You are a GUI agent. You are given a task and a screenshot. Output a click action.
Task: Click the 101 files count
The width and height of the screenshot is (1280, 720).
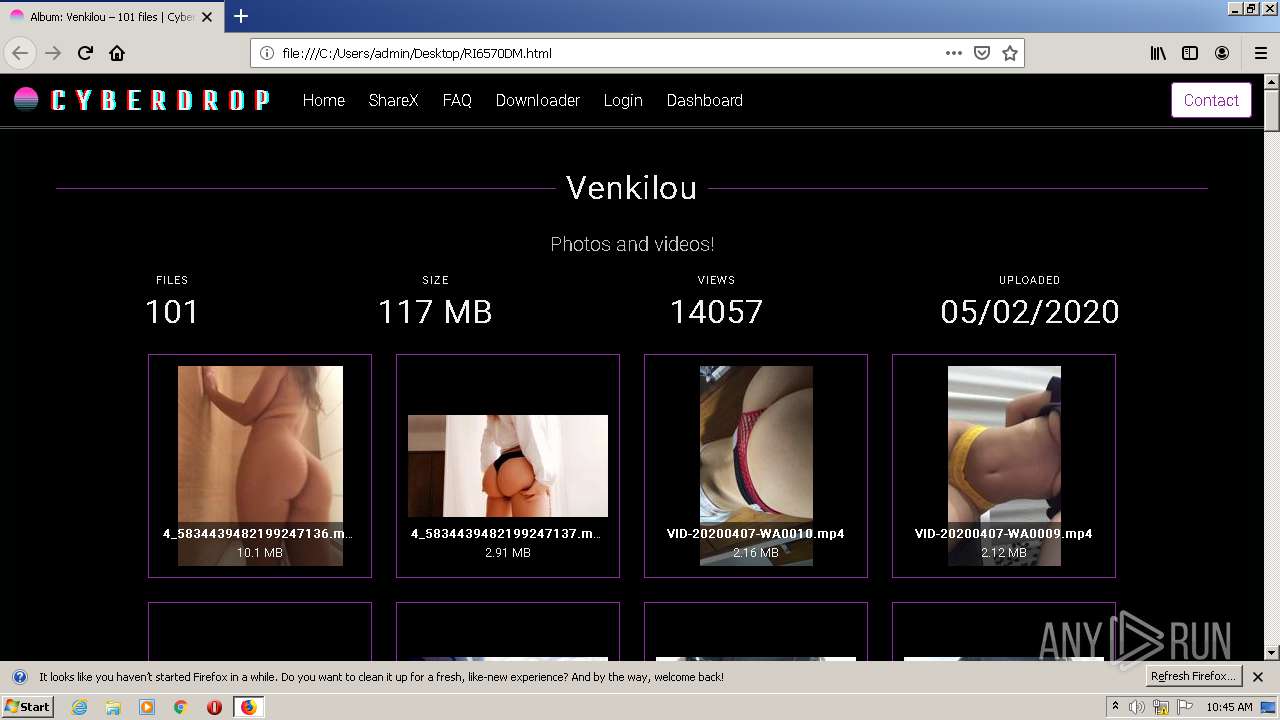click(172, 312)
